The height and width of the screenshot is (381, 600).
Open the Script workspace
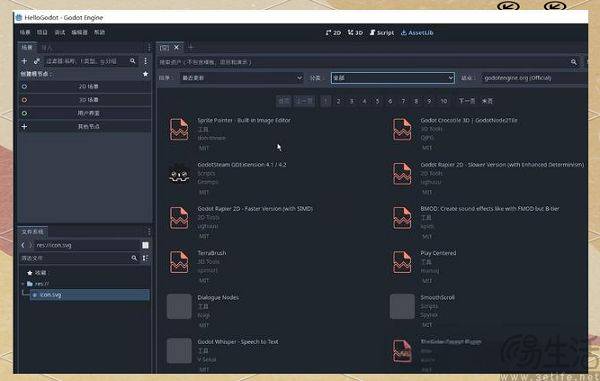tap(382, 33)
